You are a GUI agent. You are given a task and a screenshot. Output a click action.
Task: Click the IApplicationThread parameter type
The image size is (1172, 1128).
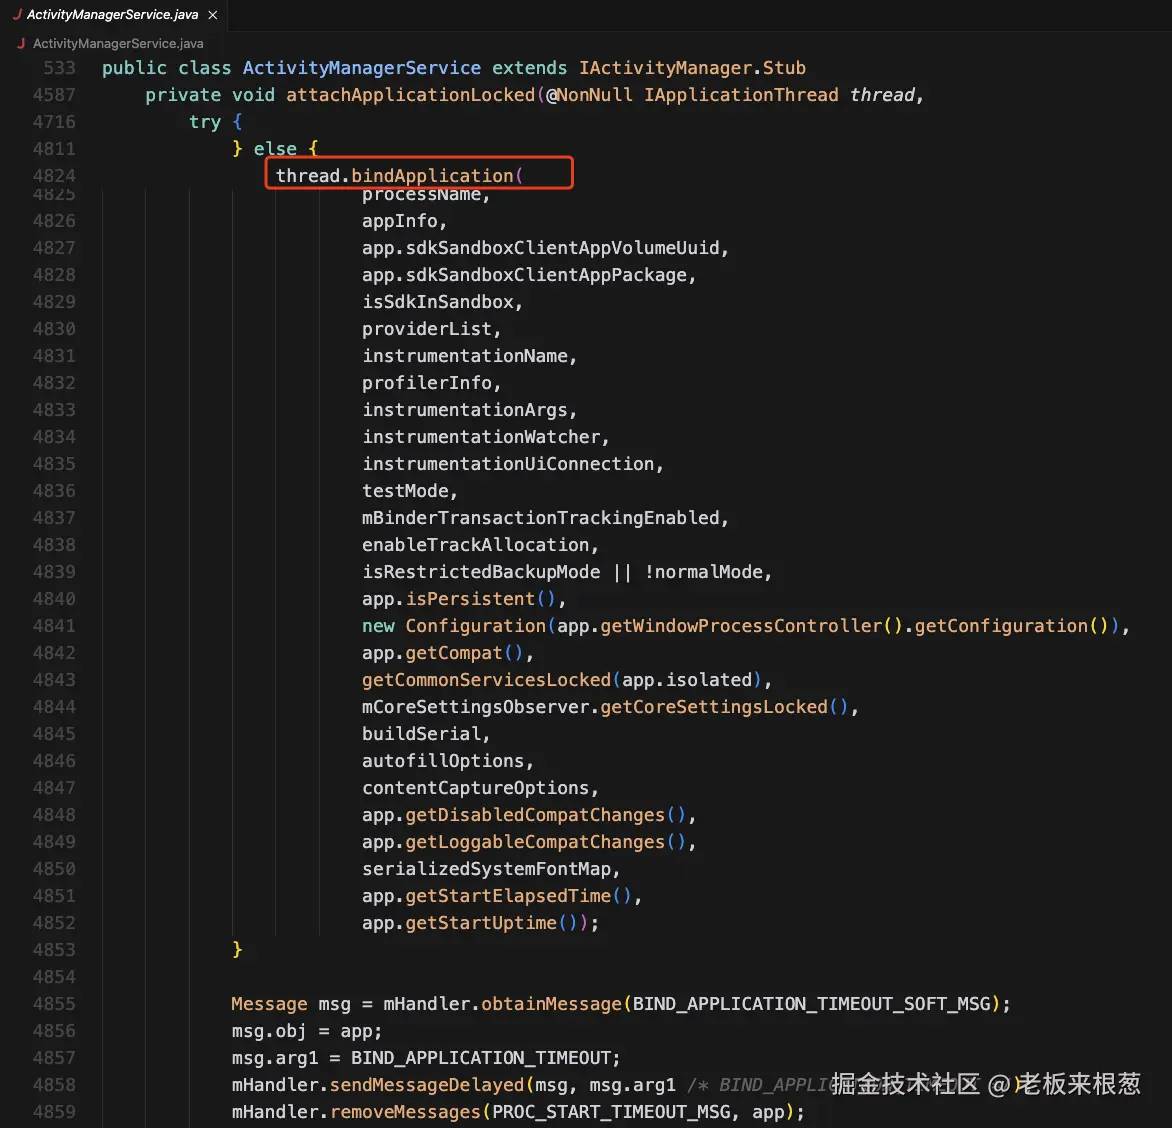[741, 95]
